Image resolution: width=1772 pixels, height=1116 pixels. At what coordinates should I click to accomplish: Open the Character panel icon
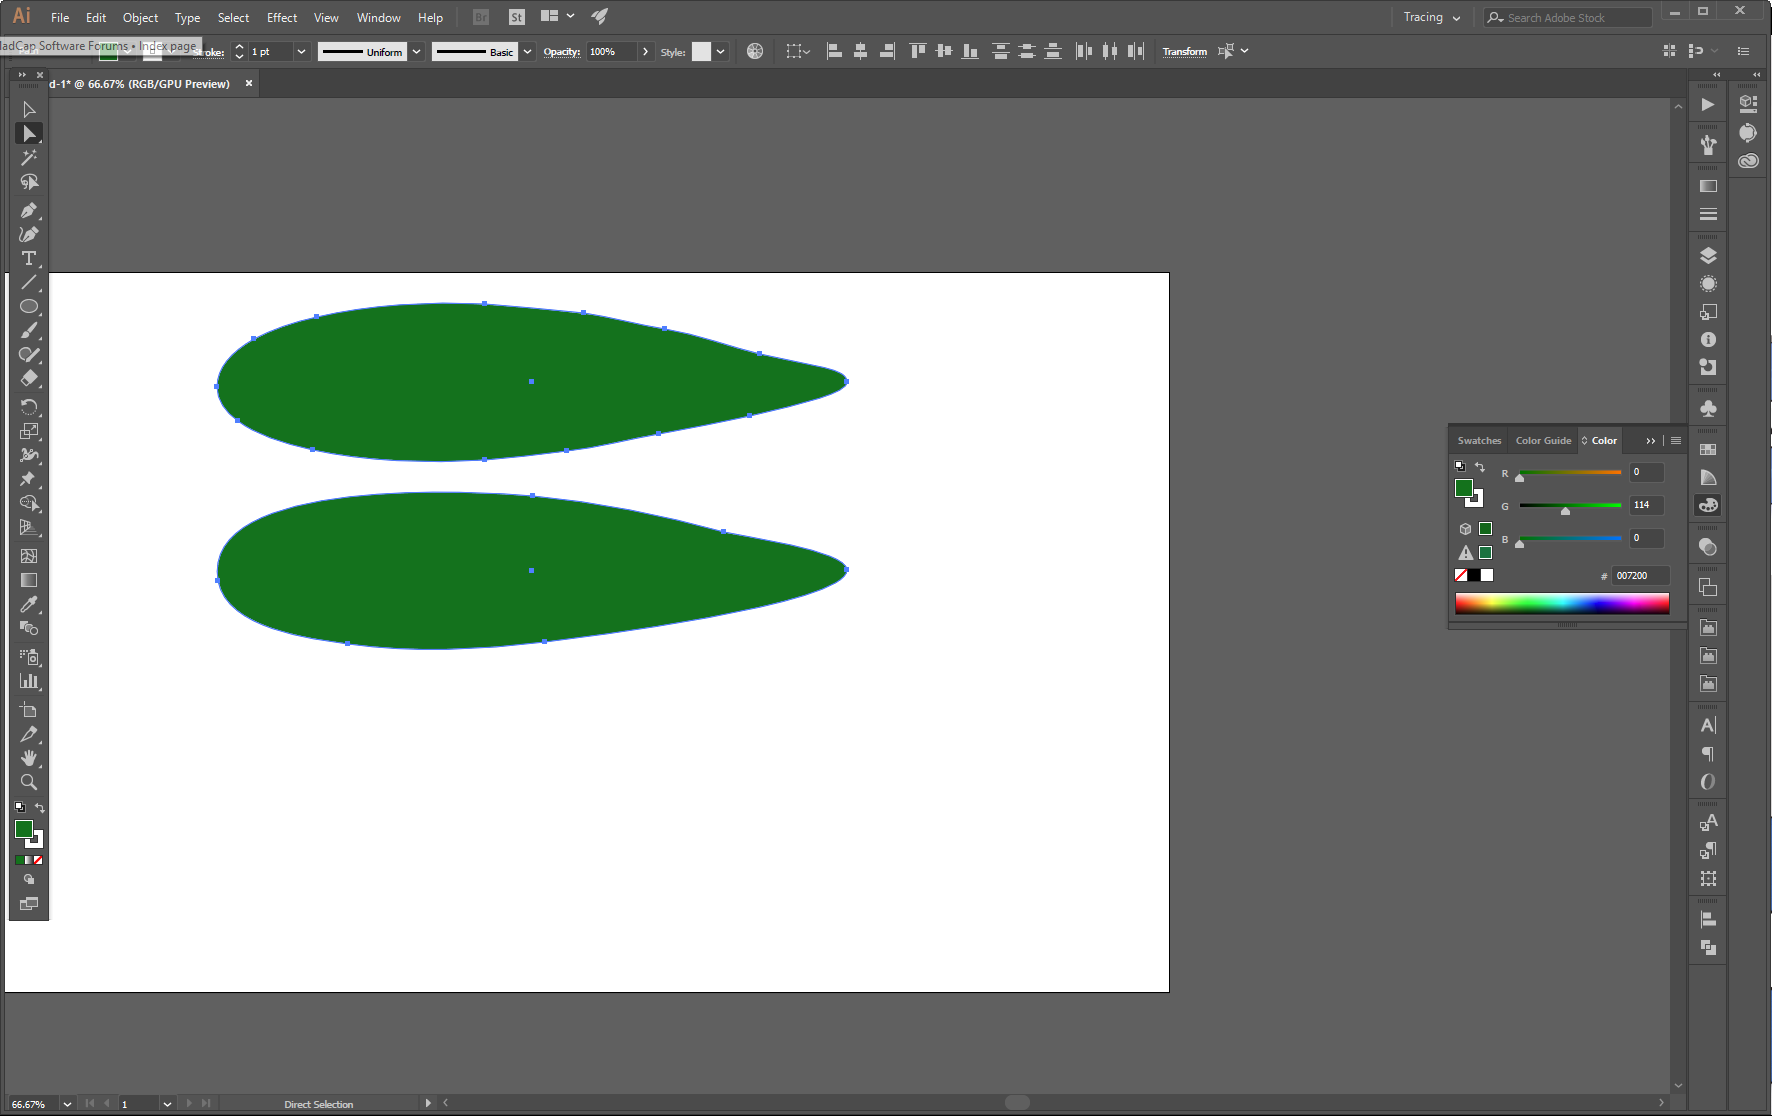[x=1708, y=725]
